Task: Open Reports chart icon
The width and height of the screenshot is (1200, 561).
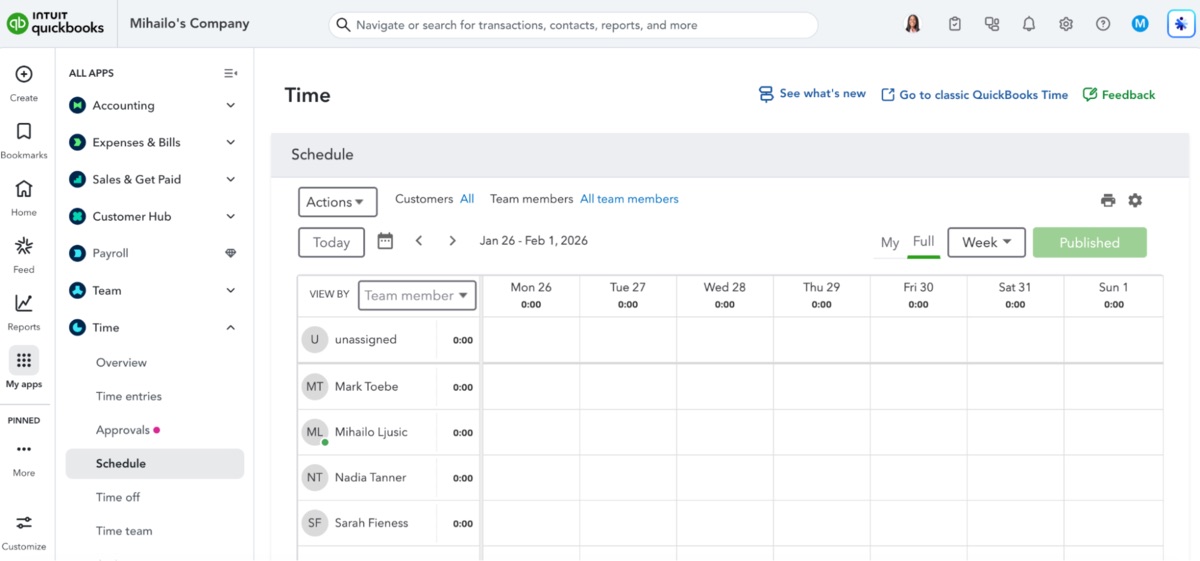Action: [x=24, y=303]
